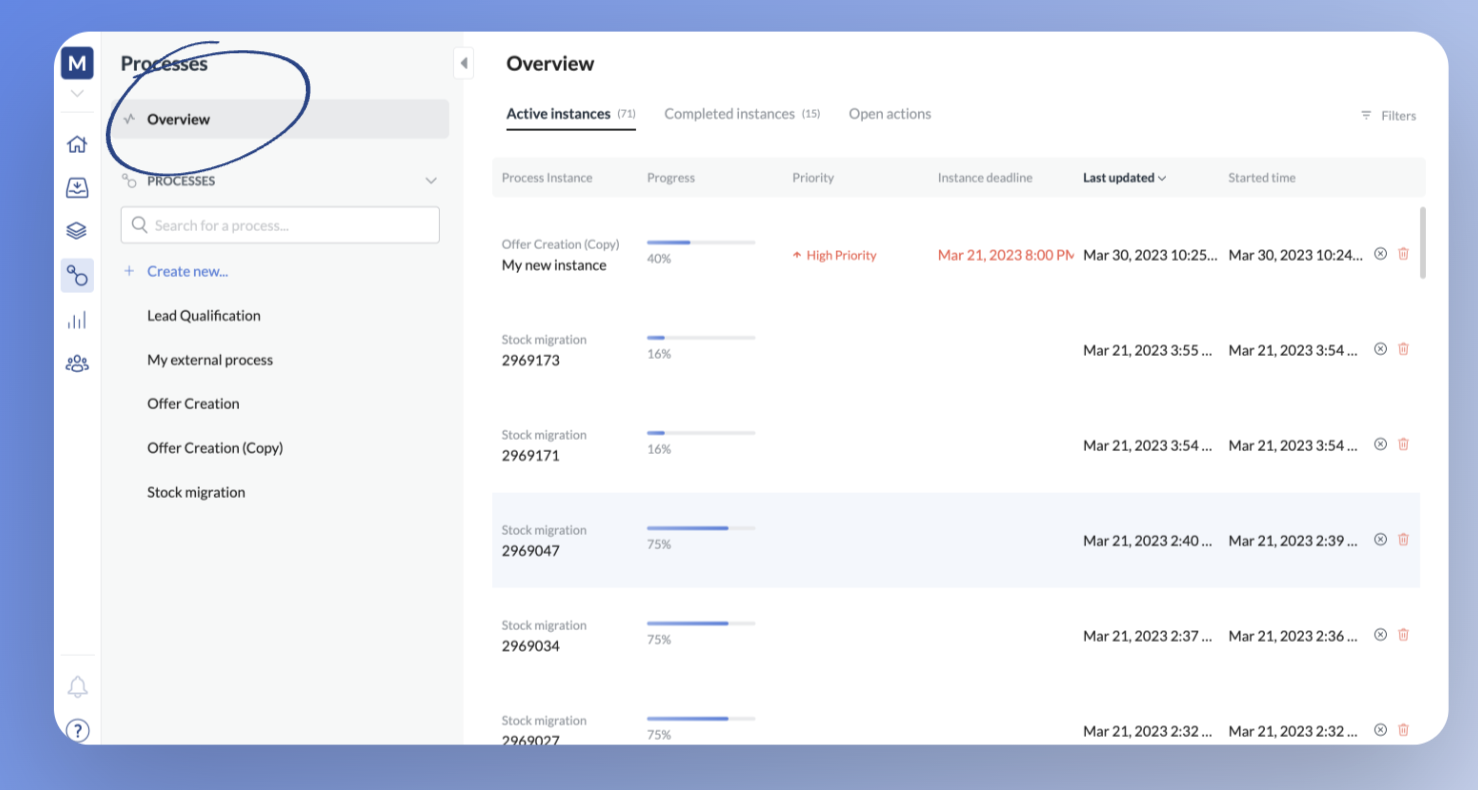Image resolution: width=1478 pixels, height=790 pixels.
Task: Click the Processes flow icon in sidebar
Action: point(77,275)
